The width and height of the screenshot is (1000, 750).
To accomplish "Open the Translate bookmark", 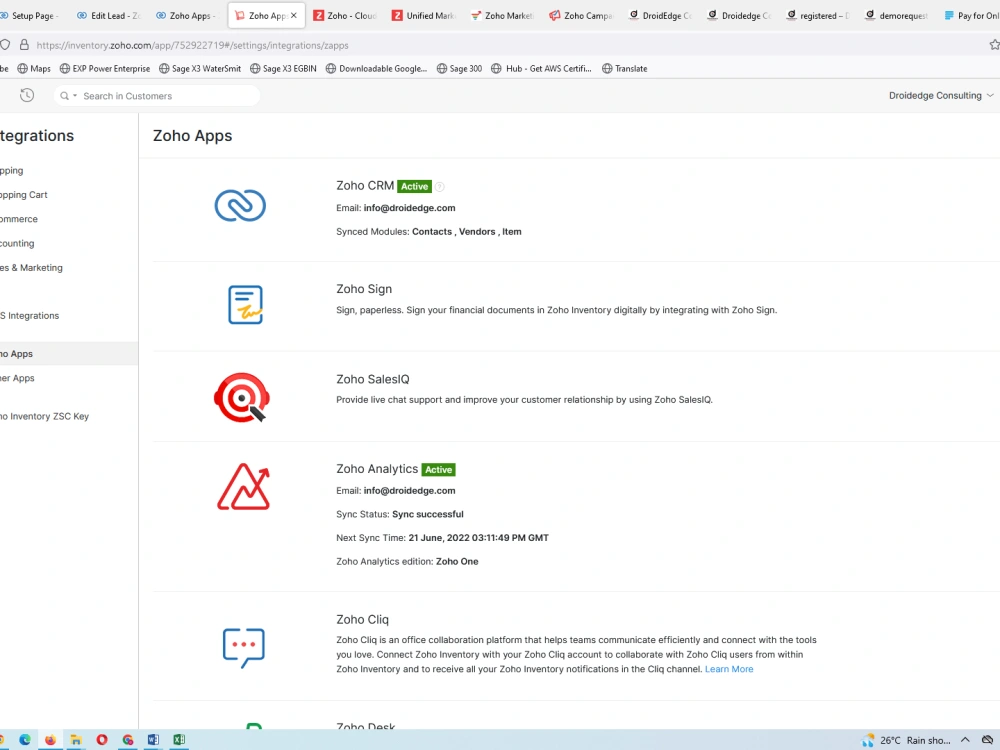I will (625, 68).
